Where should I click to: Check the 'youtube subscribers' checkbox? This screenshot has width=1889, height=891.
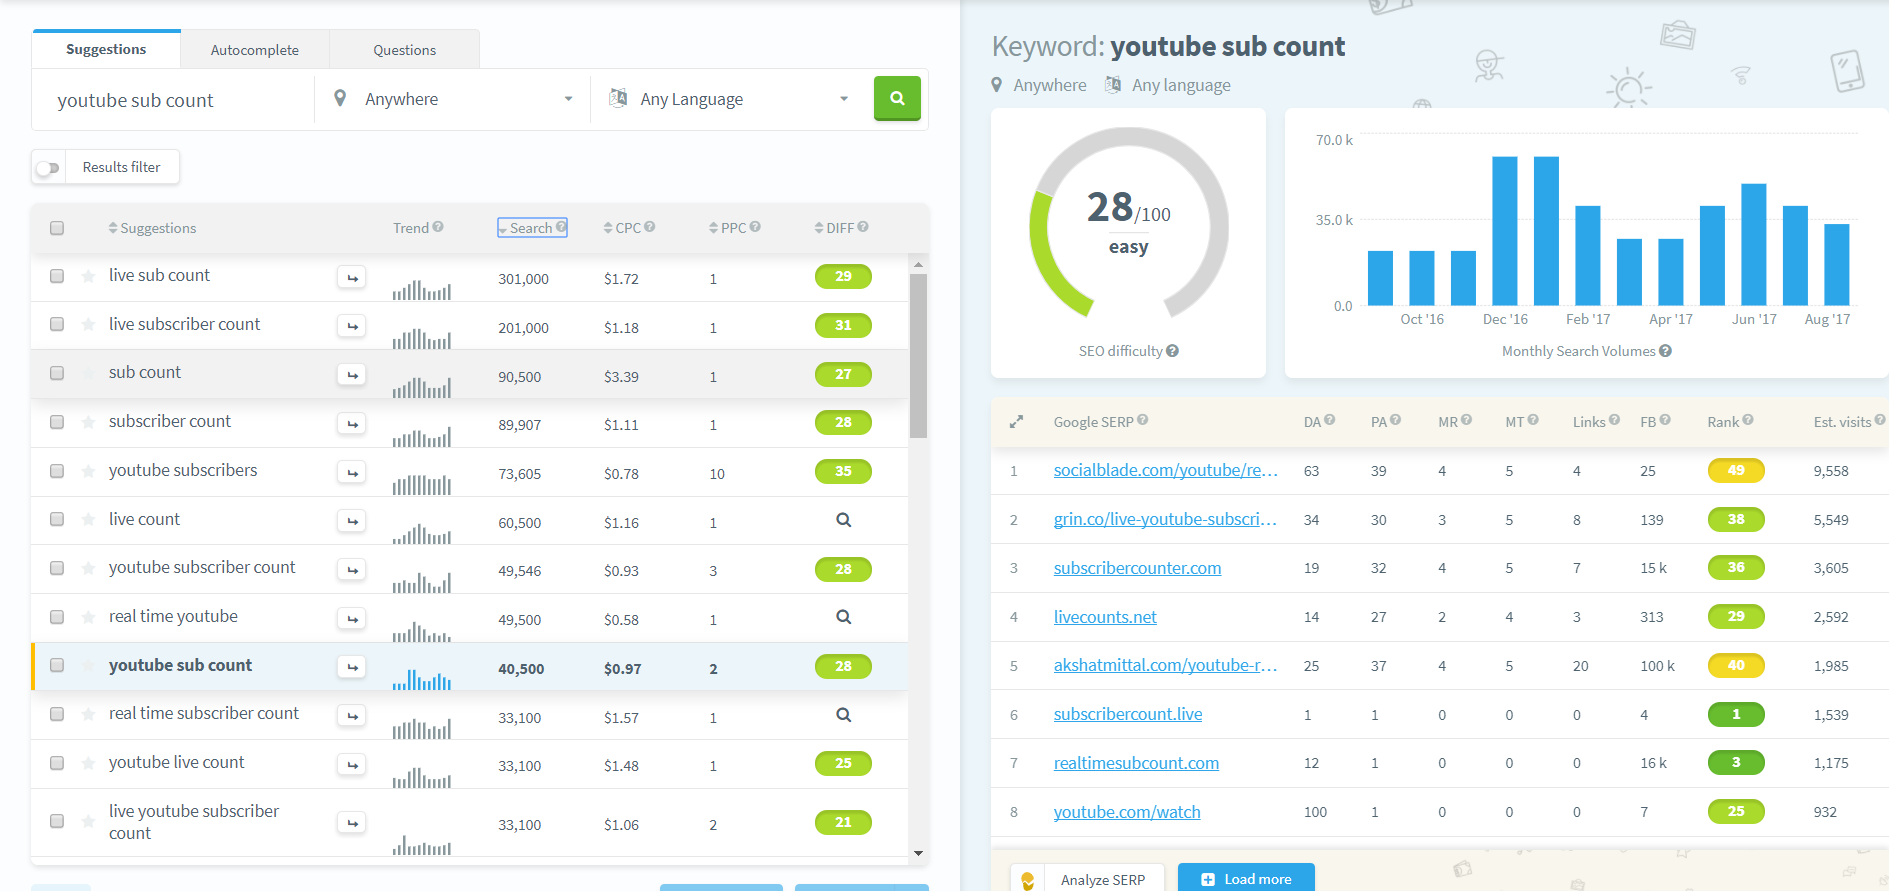(x=57, y=471)
